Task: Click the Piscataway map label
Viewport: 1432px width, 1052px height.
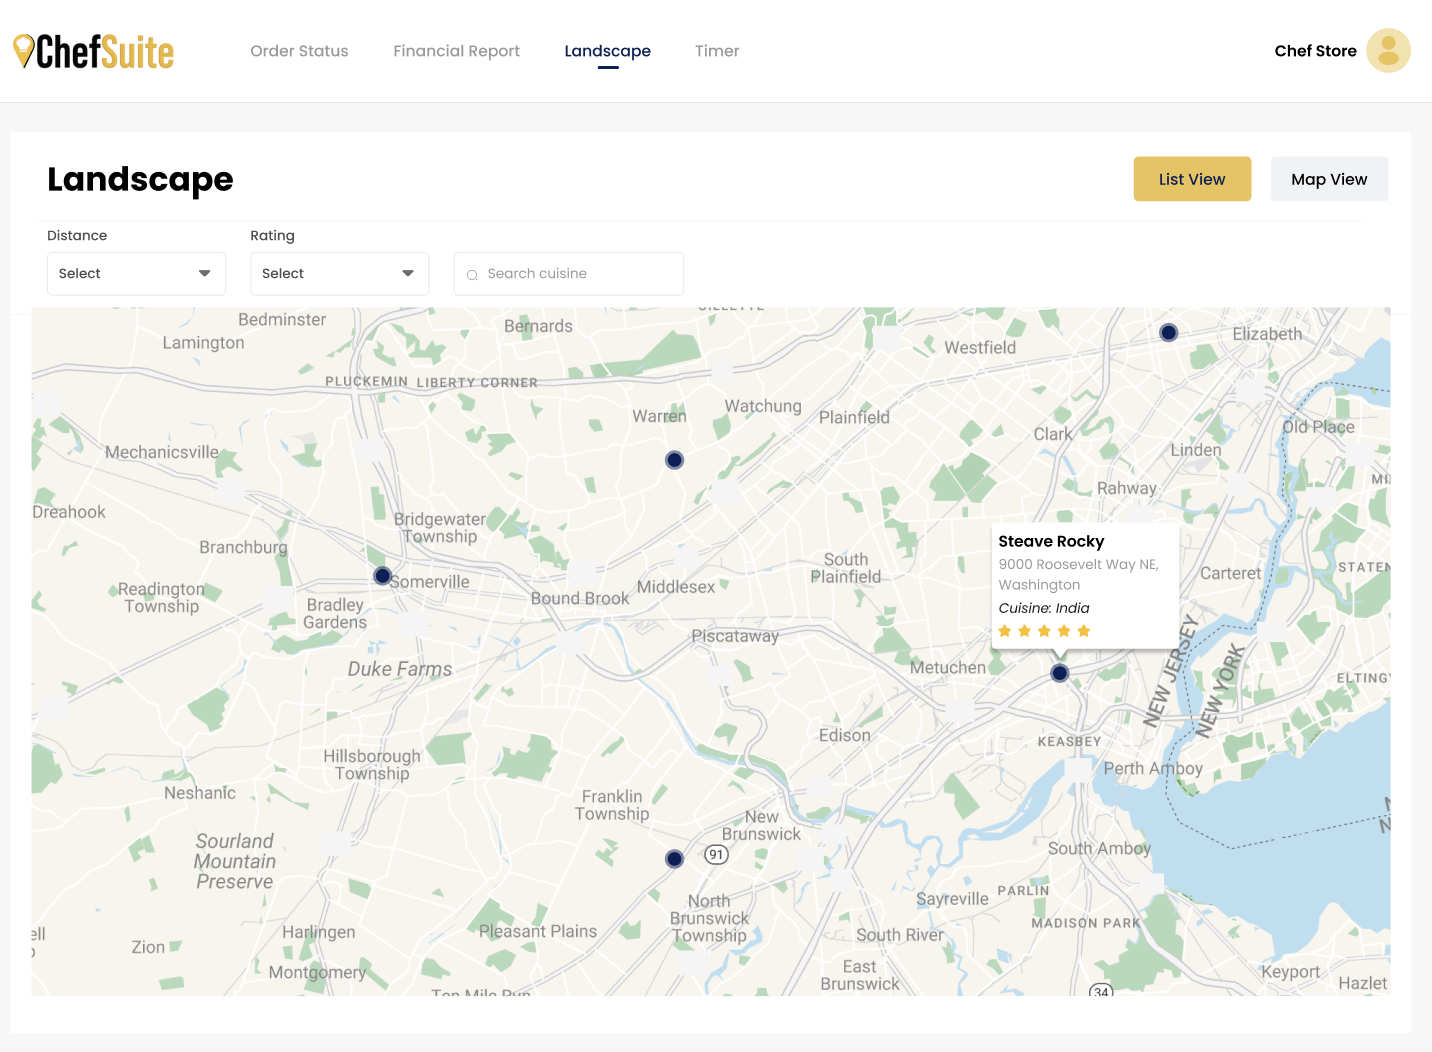Action: coord(735,636)
